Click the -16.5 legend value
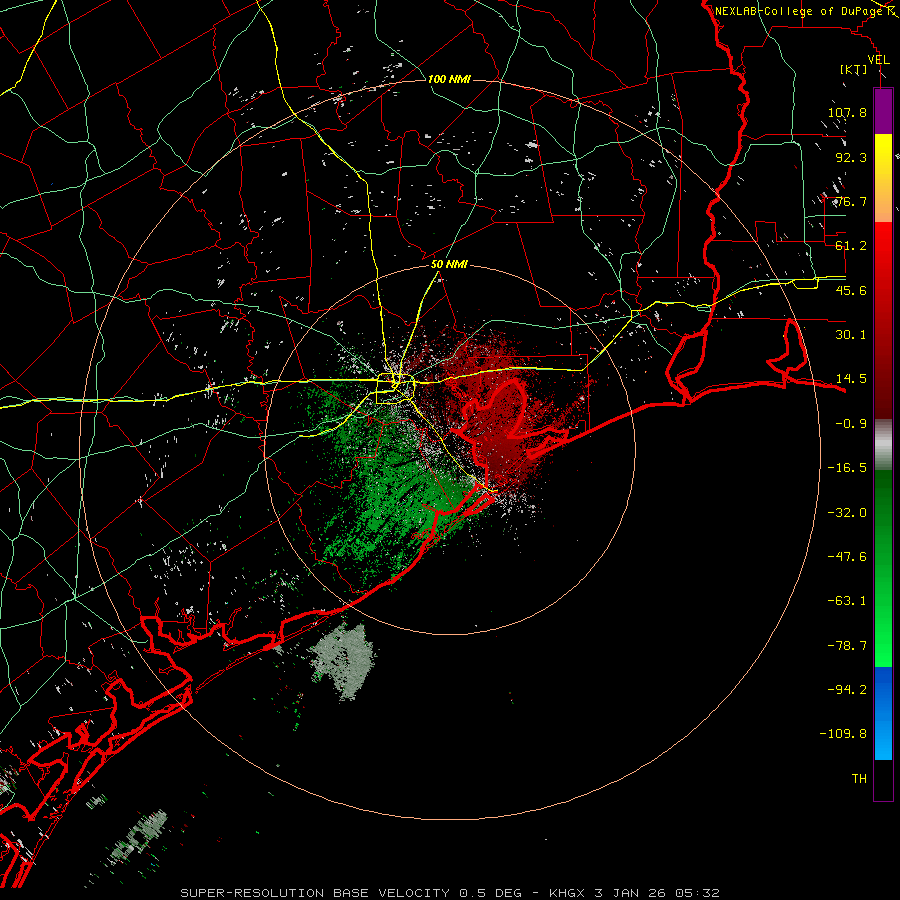The height and width of the screenshot is (900, 900). [847, 468]
